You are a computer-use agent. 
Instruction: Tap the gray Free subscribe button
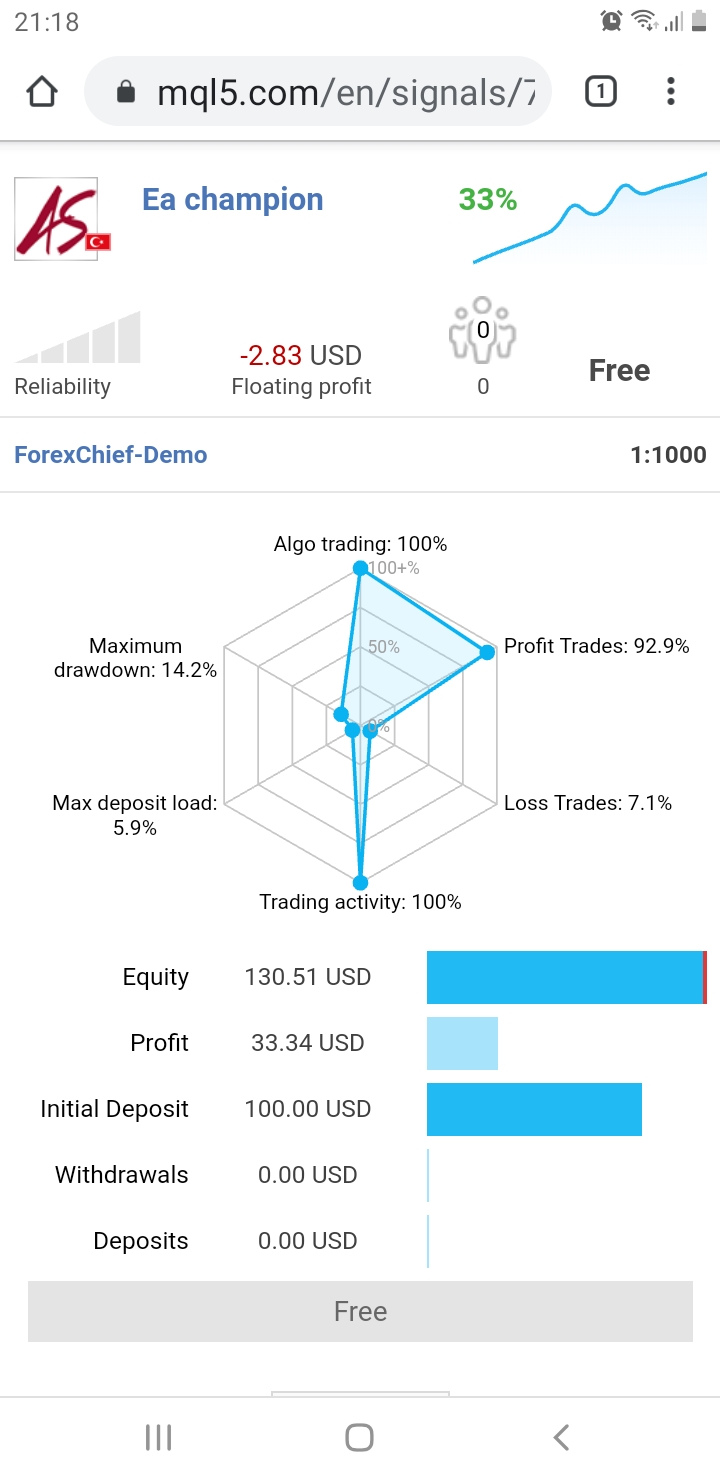(360, 1311)
